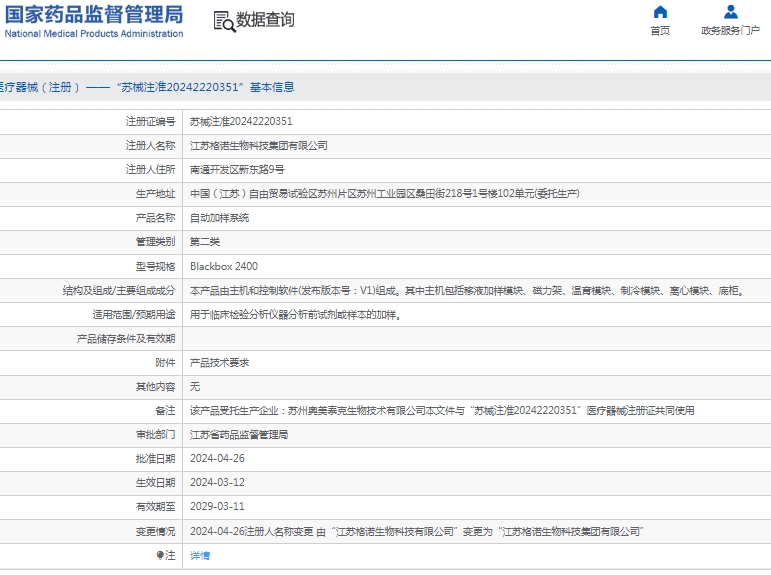Click the 适用范围/预期用途 label
Screen dimensions: 771x575
(134, 315)
